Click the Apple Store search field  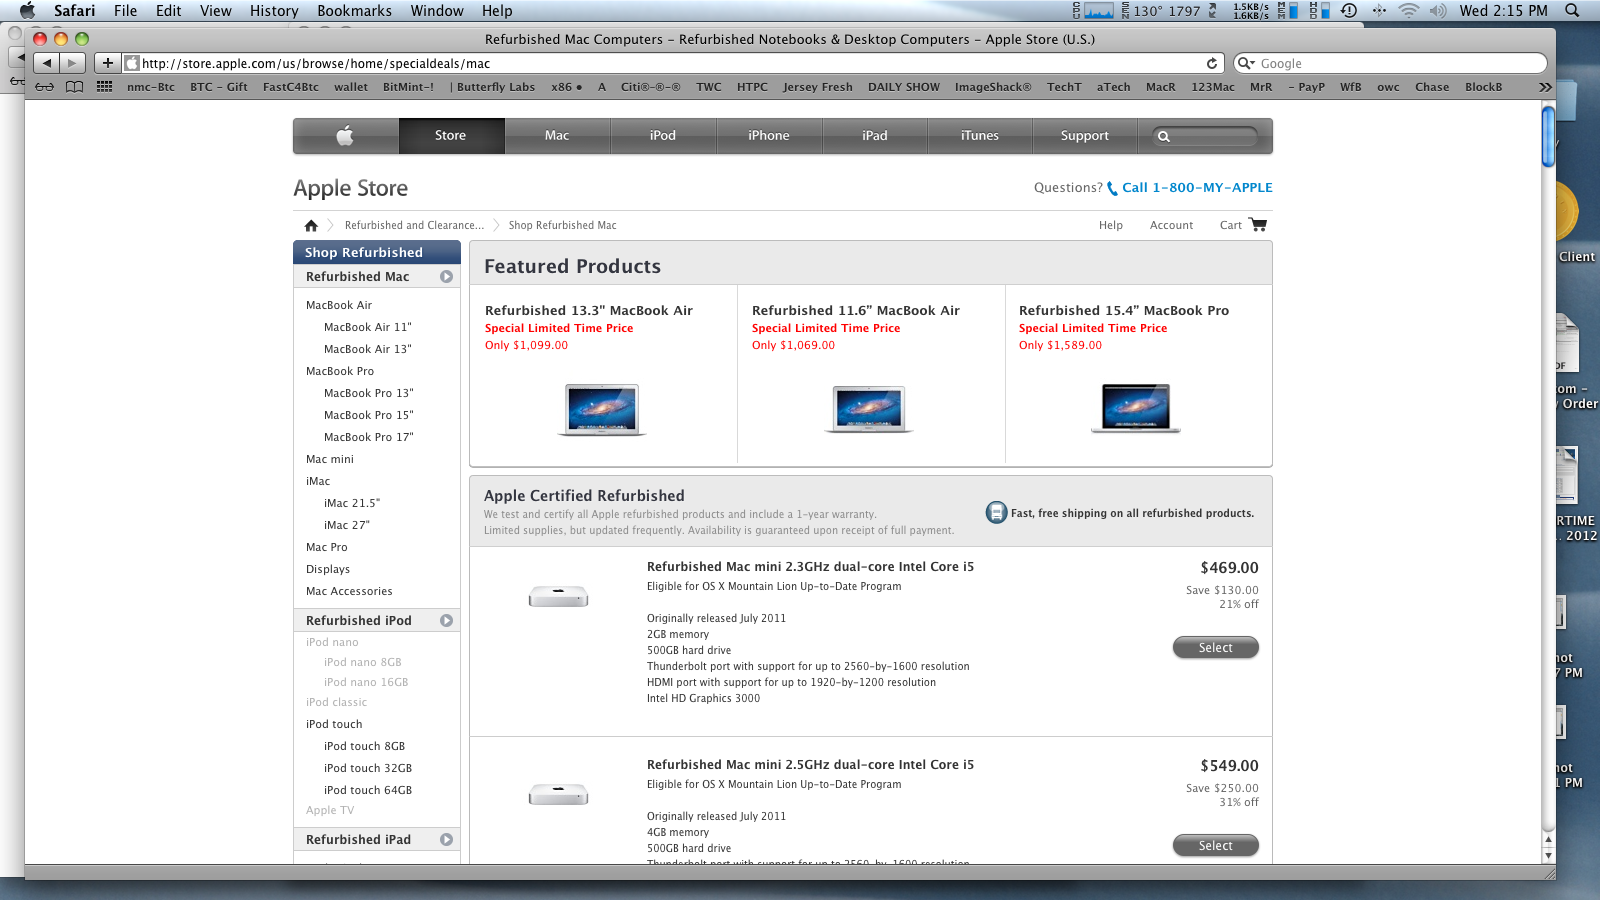tap(1204, 136)
